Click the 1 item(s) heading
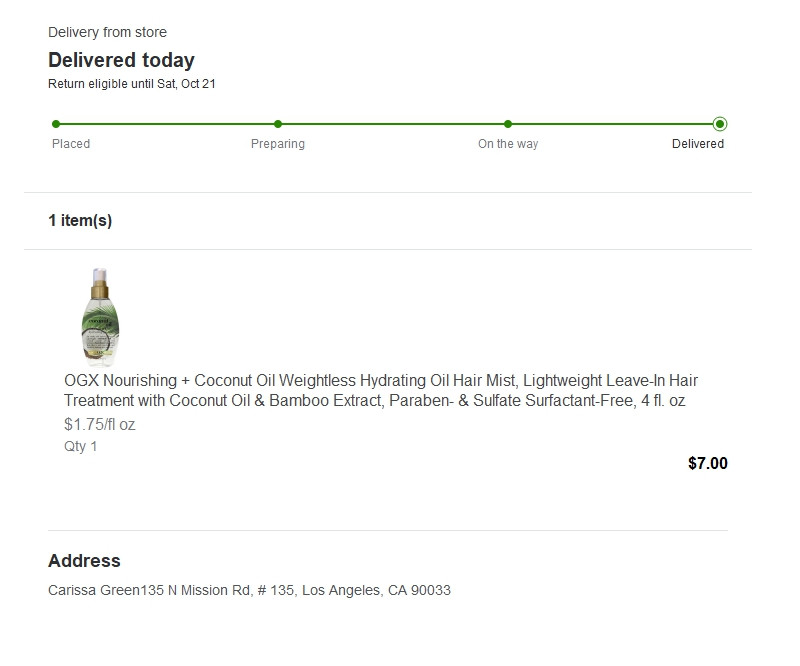The height and width of the screenshot is (666, 800). pos(80,221)
